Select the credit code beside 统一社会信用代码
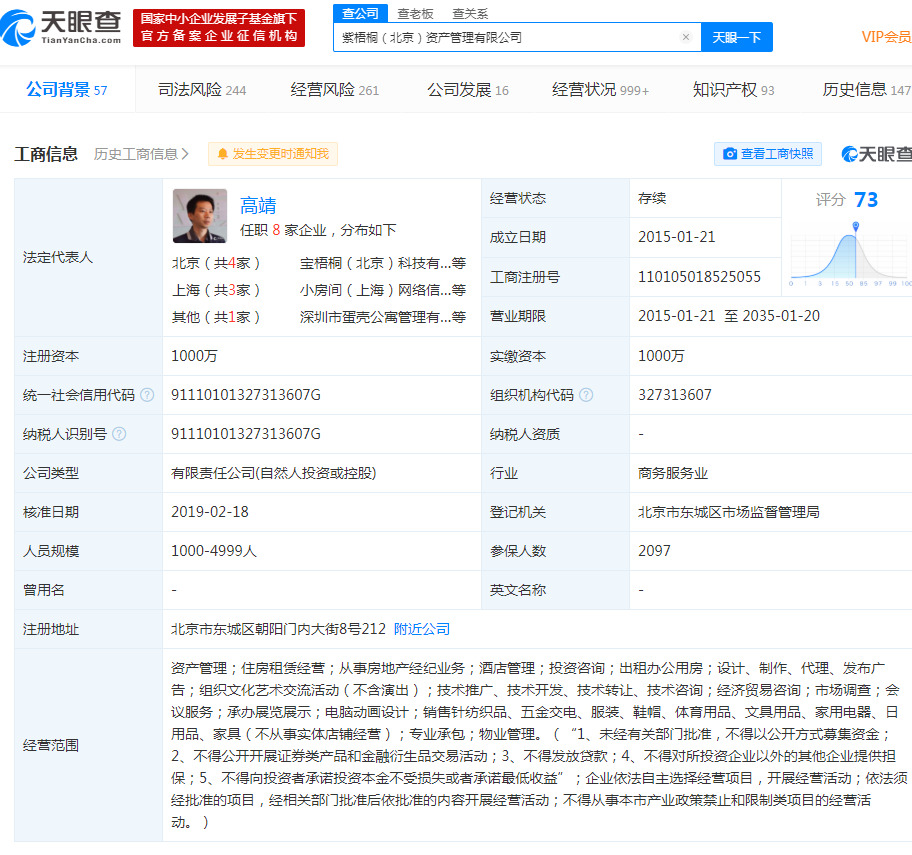Image resolution: width=912 pixels, height=855 pixels. (245, 395)
